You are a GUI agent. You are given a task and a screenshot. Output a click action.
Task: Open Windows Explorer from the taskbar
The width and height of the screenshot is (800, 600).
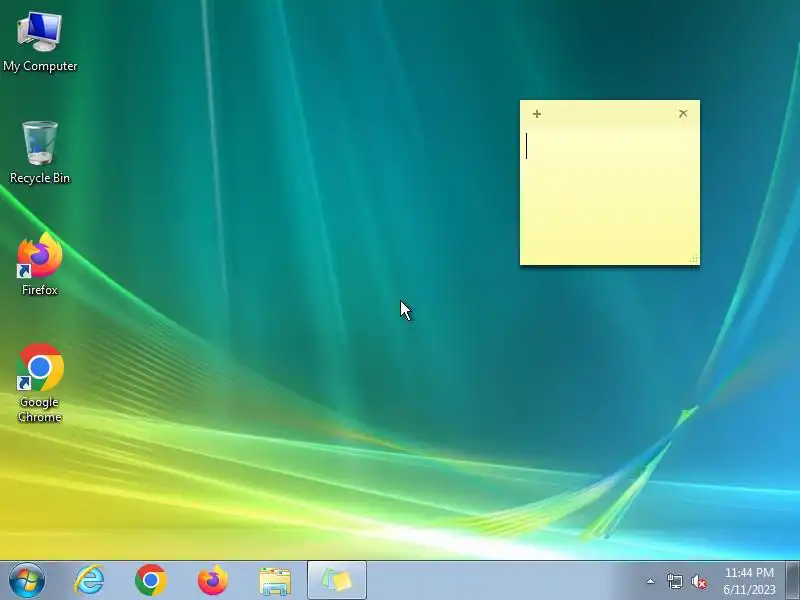coord(275,581)
